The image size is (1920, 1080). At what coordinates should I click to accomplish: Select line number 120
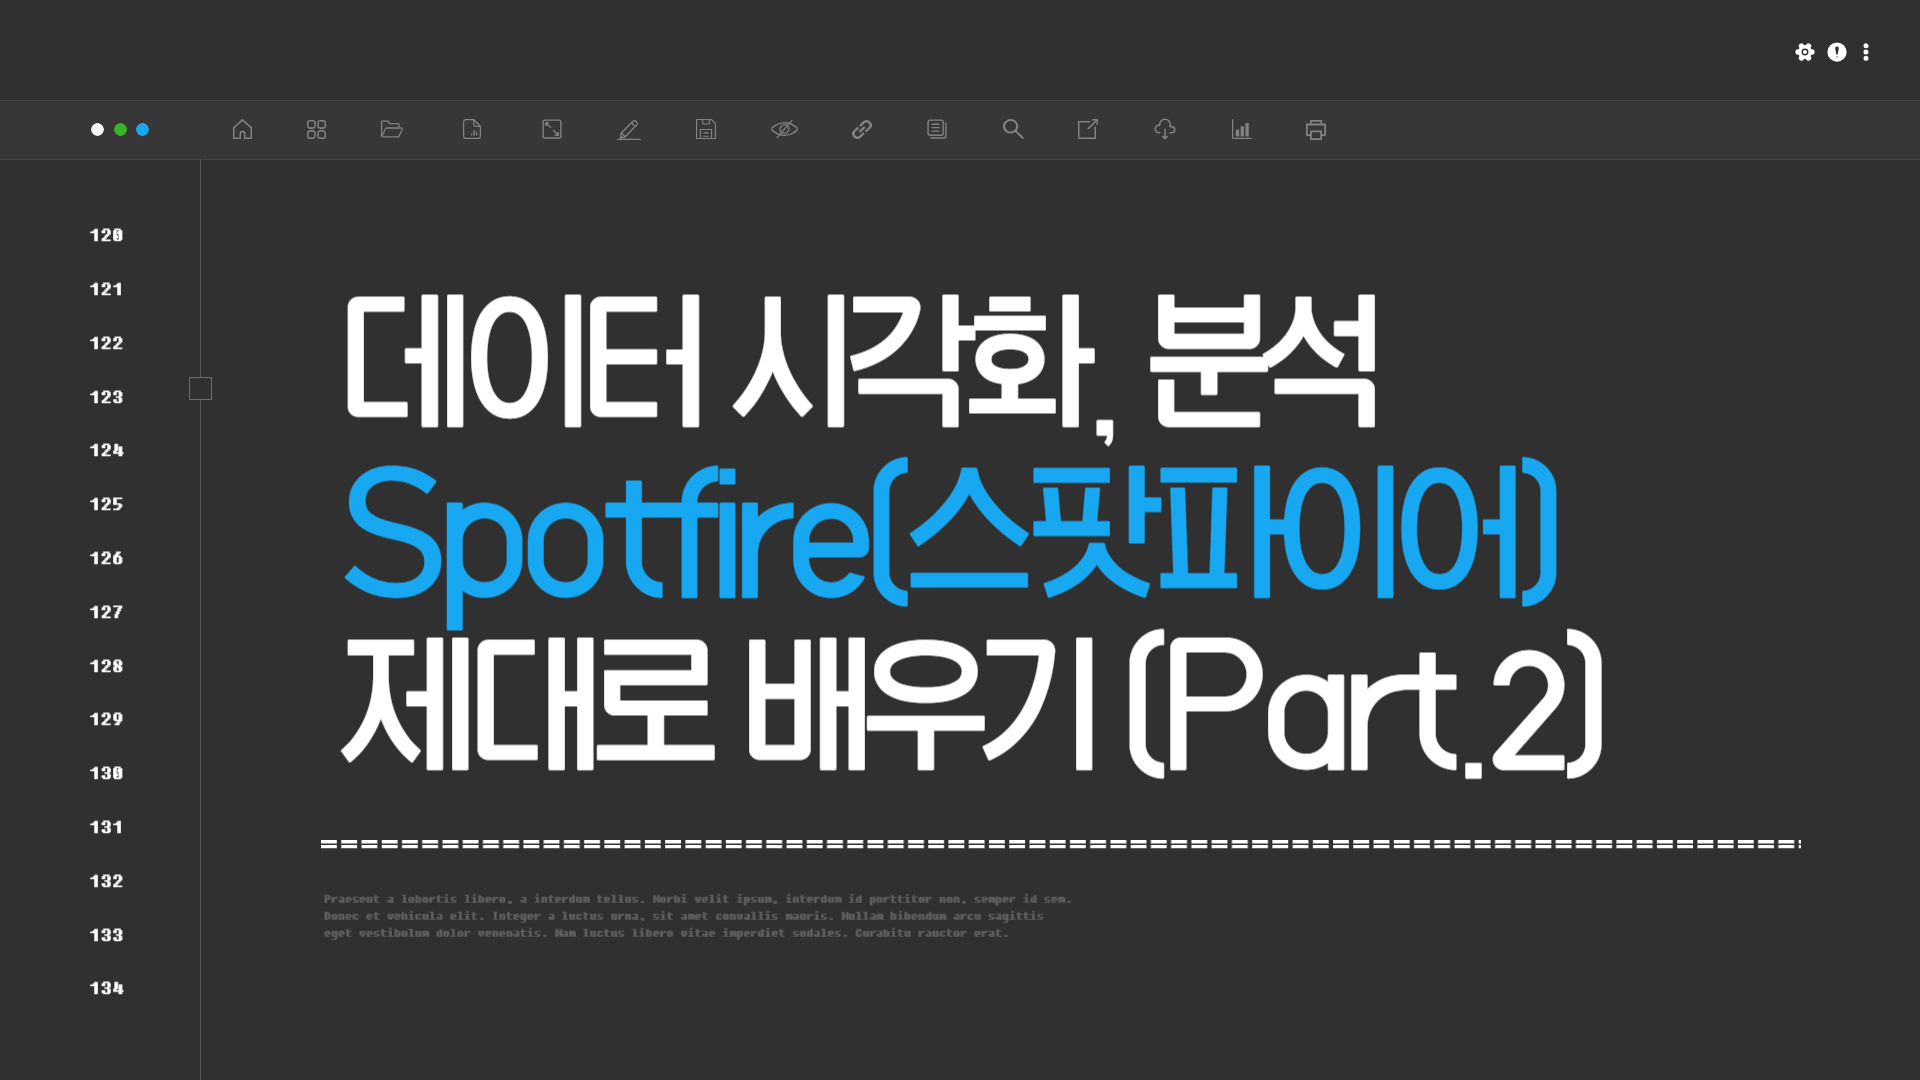point(107,235)
